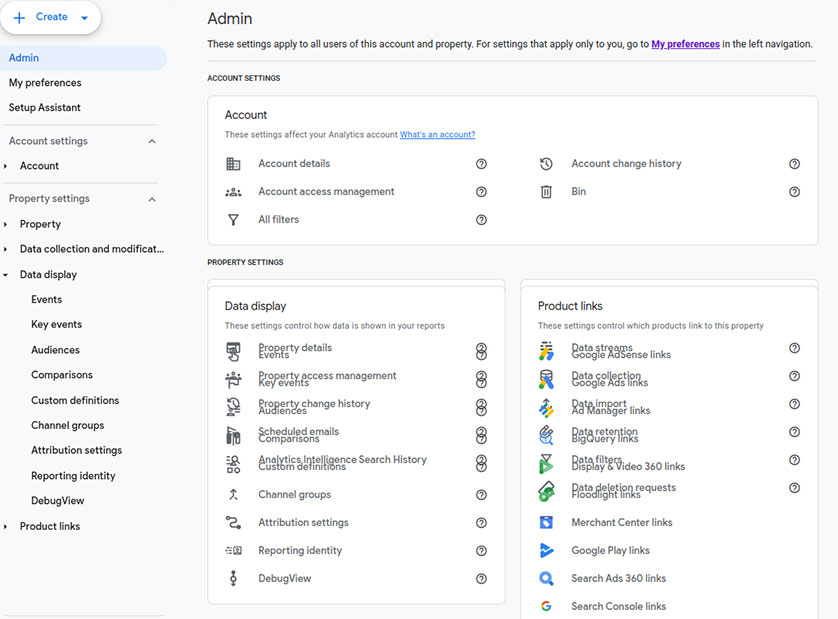Image resolution: width=838 pixels, height=619 pixels.
Task: Select Admin in the left navigation
Action: [x=24, y=58]
